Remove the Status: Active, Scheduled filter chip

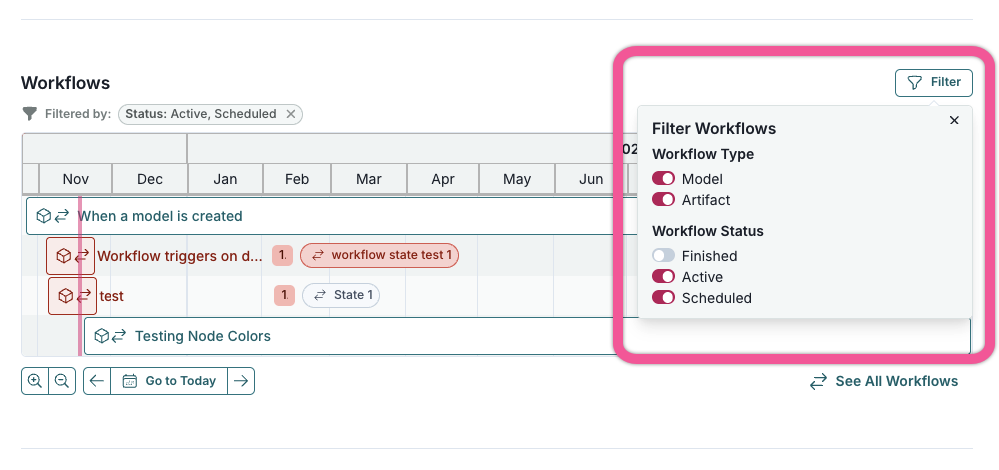coord(291,114)
